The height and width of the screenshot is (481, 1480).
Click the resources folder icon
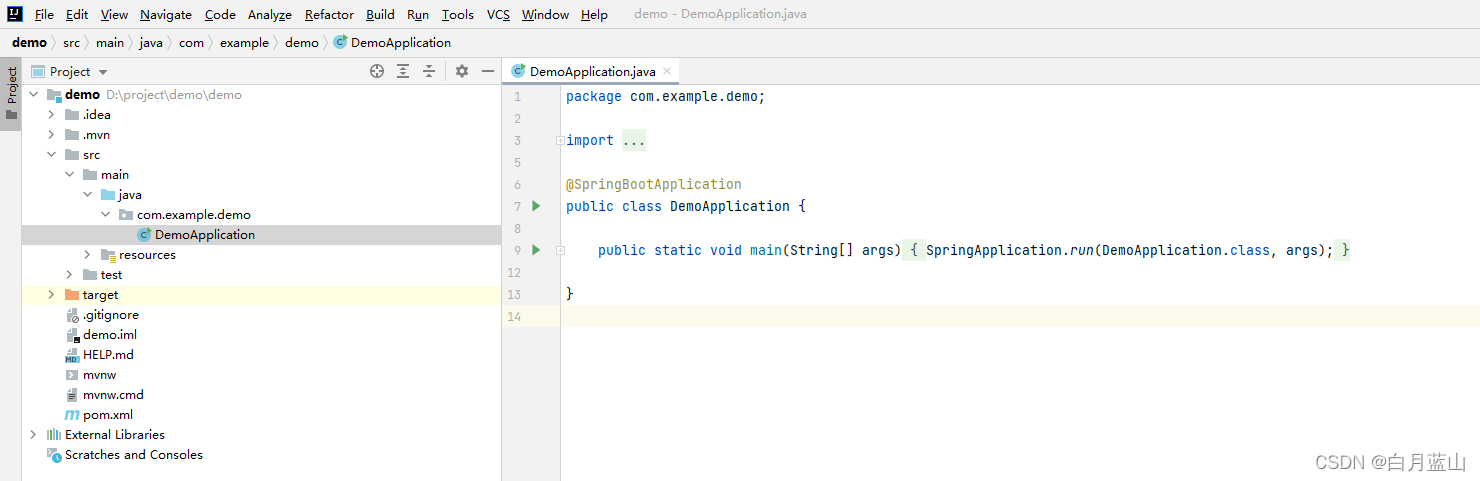point(108,255)
